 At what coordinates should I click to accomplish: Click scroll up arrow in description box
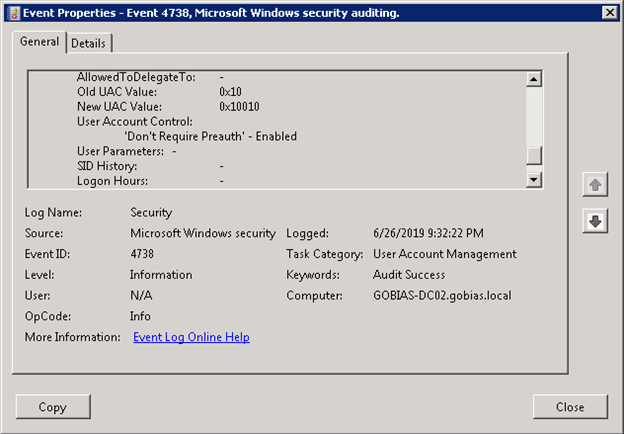(x=534, y=79)
